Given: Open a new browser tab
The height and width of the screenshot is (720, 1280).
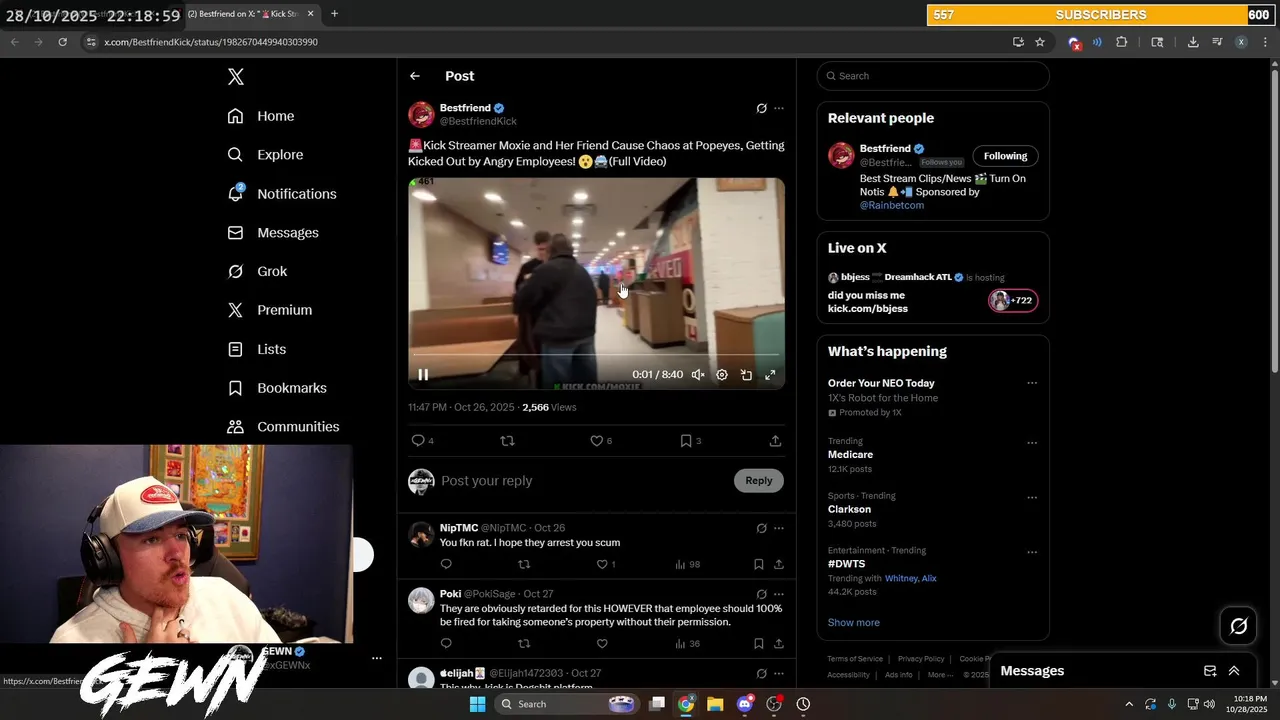Looking at the screenshot, I should pos(334,14).
